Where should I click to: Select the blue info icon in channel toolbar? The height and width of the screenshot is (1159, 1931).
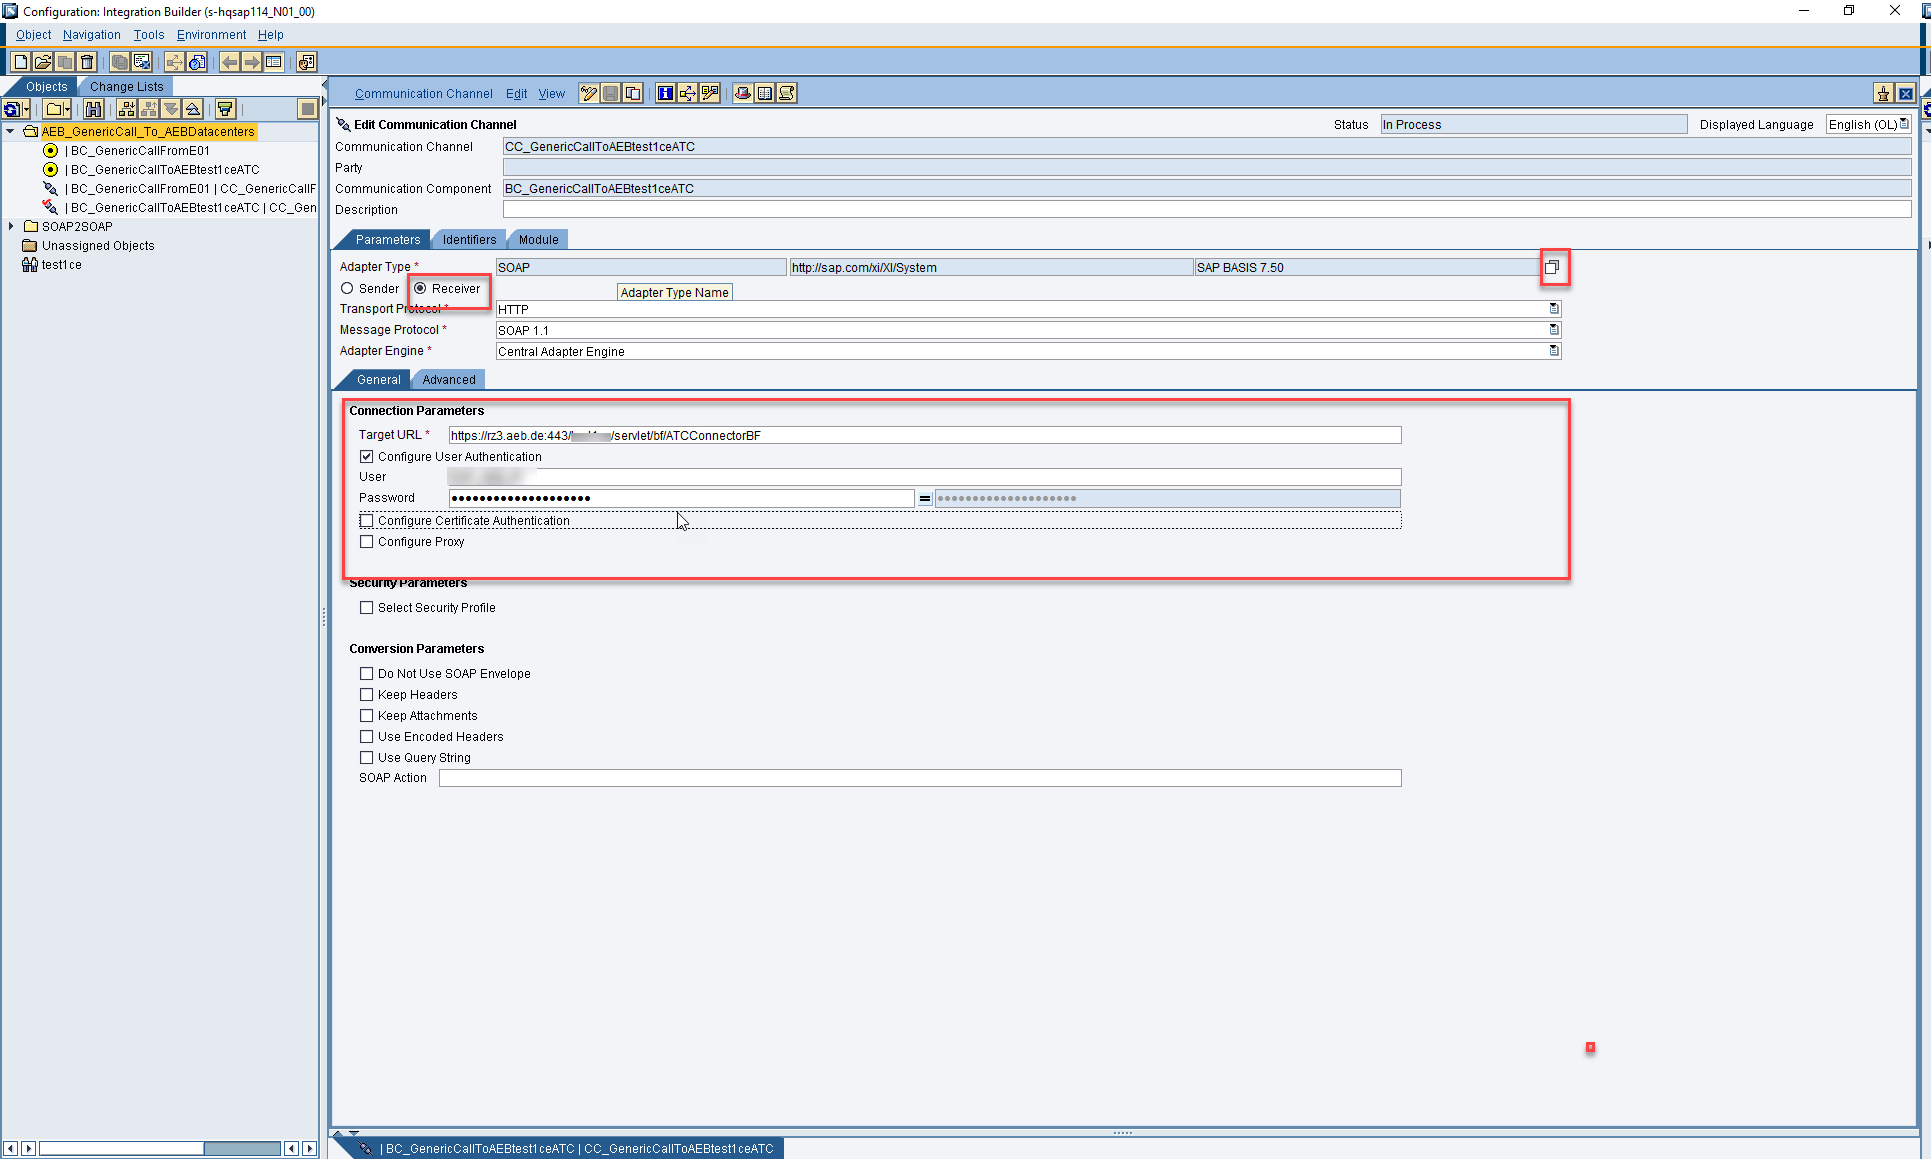[665, 93]
